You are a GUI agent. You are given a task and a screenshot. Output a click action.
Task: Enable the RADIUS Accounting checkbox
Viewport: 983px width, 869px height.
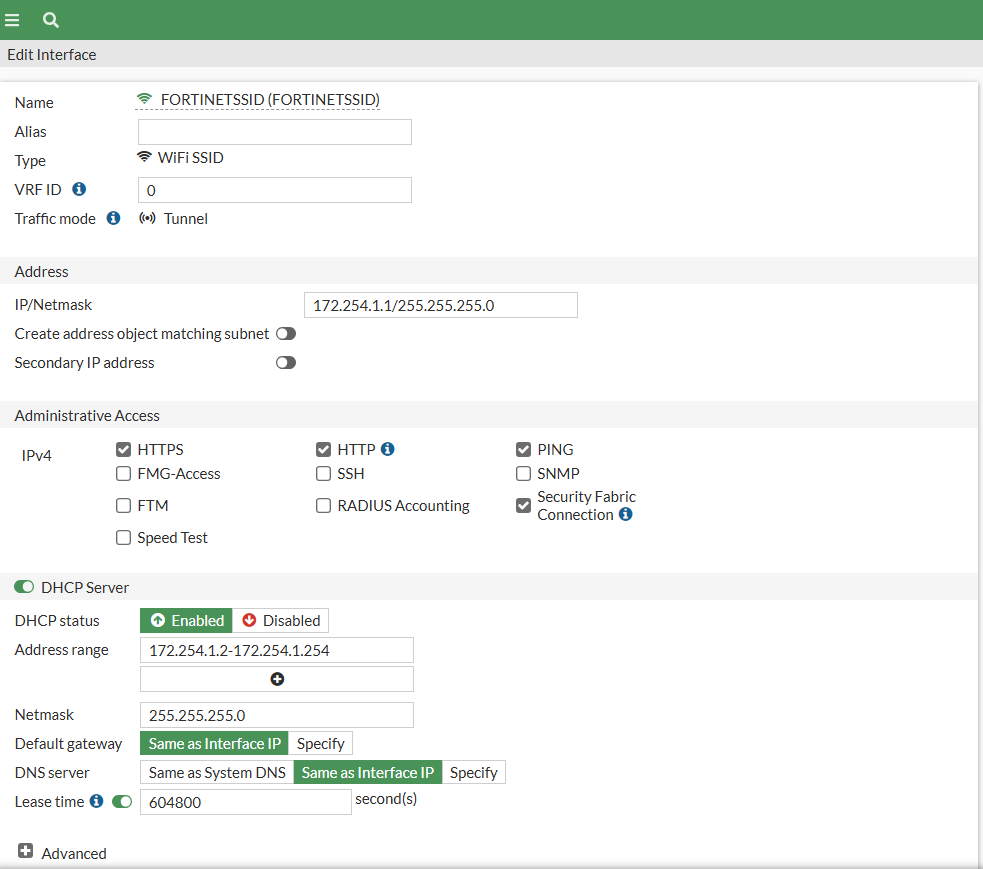pos(323,505)
